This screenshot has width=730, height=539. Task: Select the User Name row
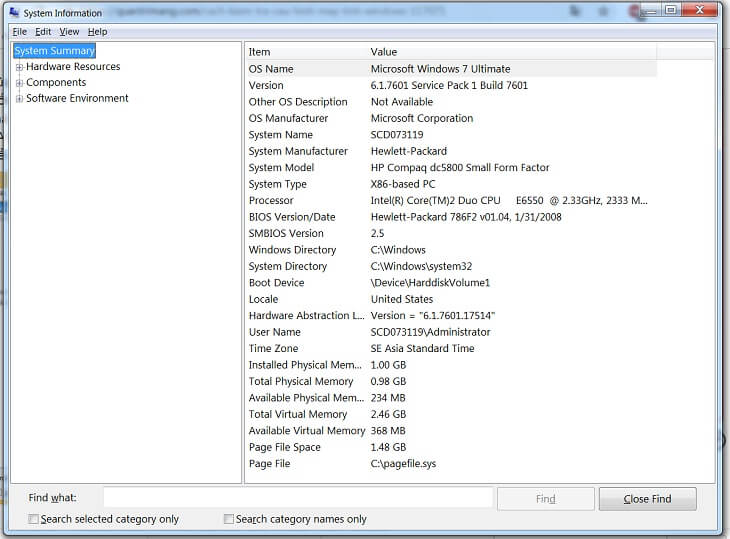click(x=452, y=332)
